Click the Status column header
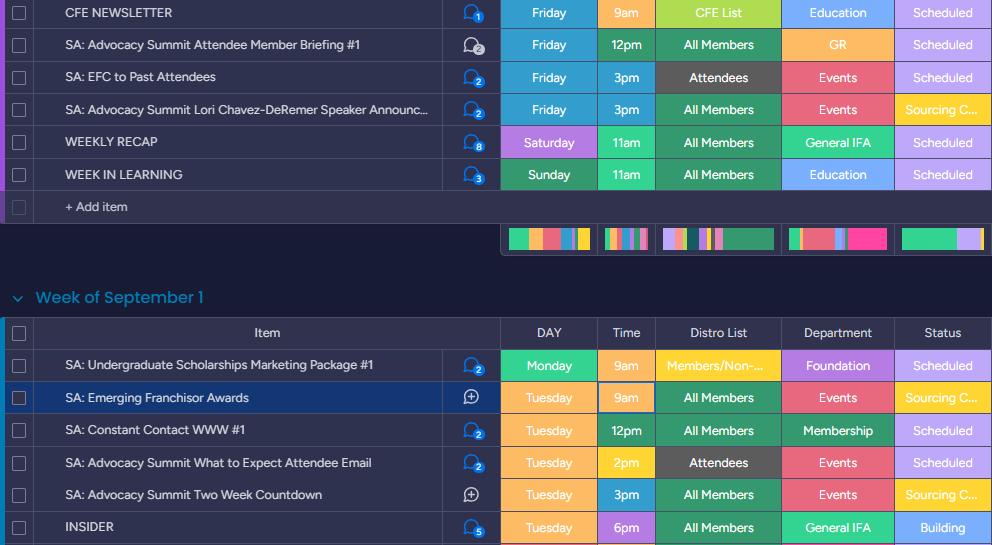The width and height of the screenshot is (992, 545). (x=943, y=333)
